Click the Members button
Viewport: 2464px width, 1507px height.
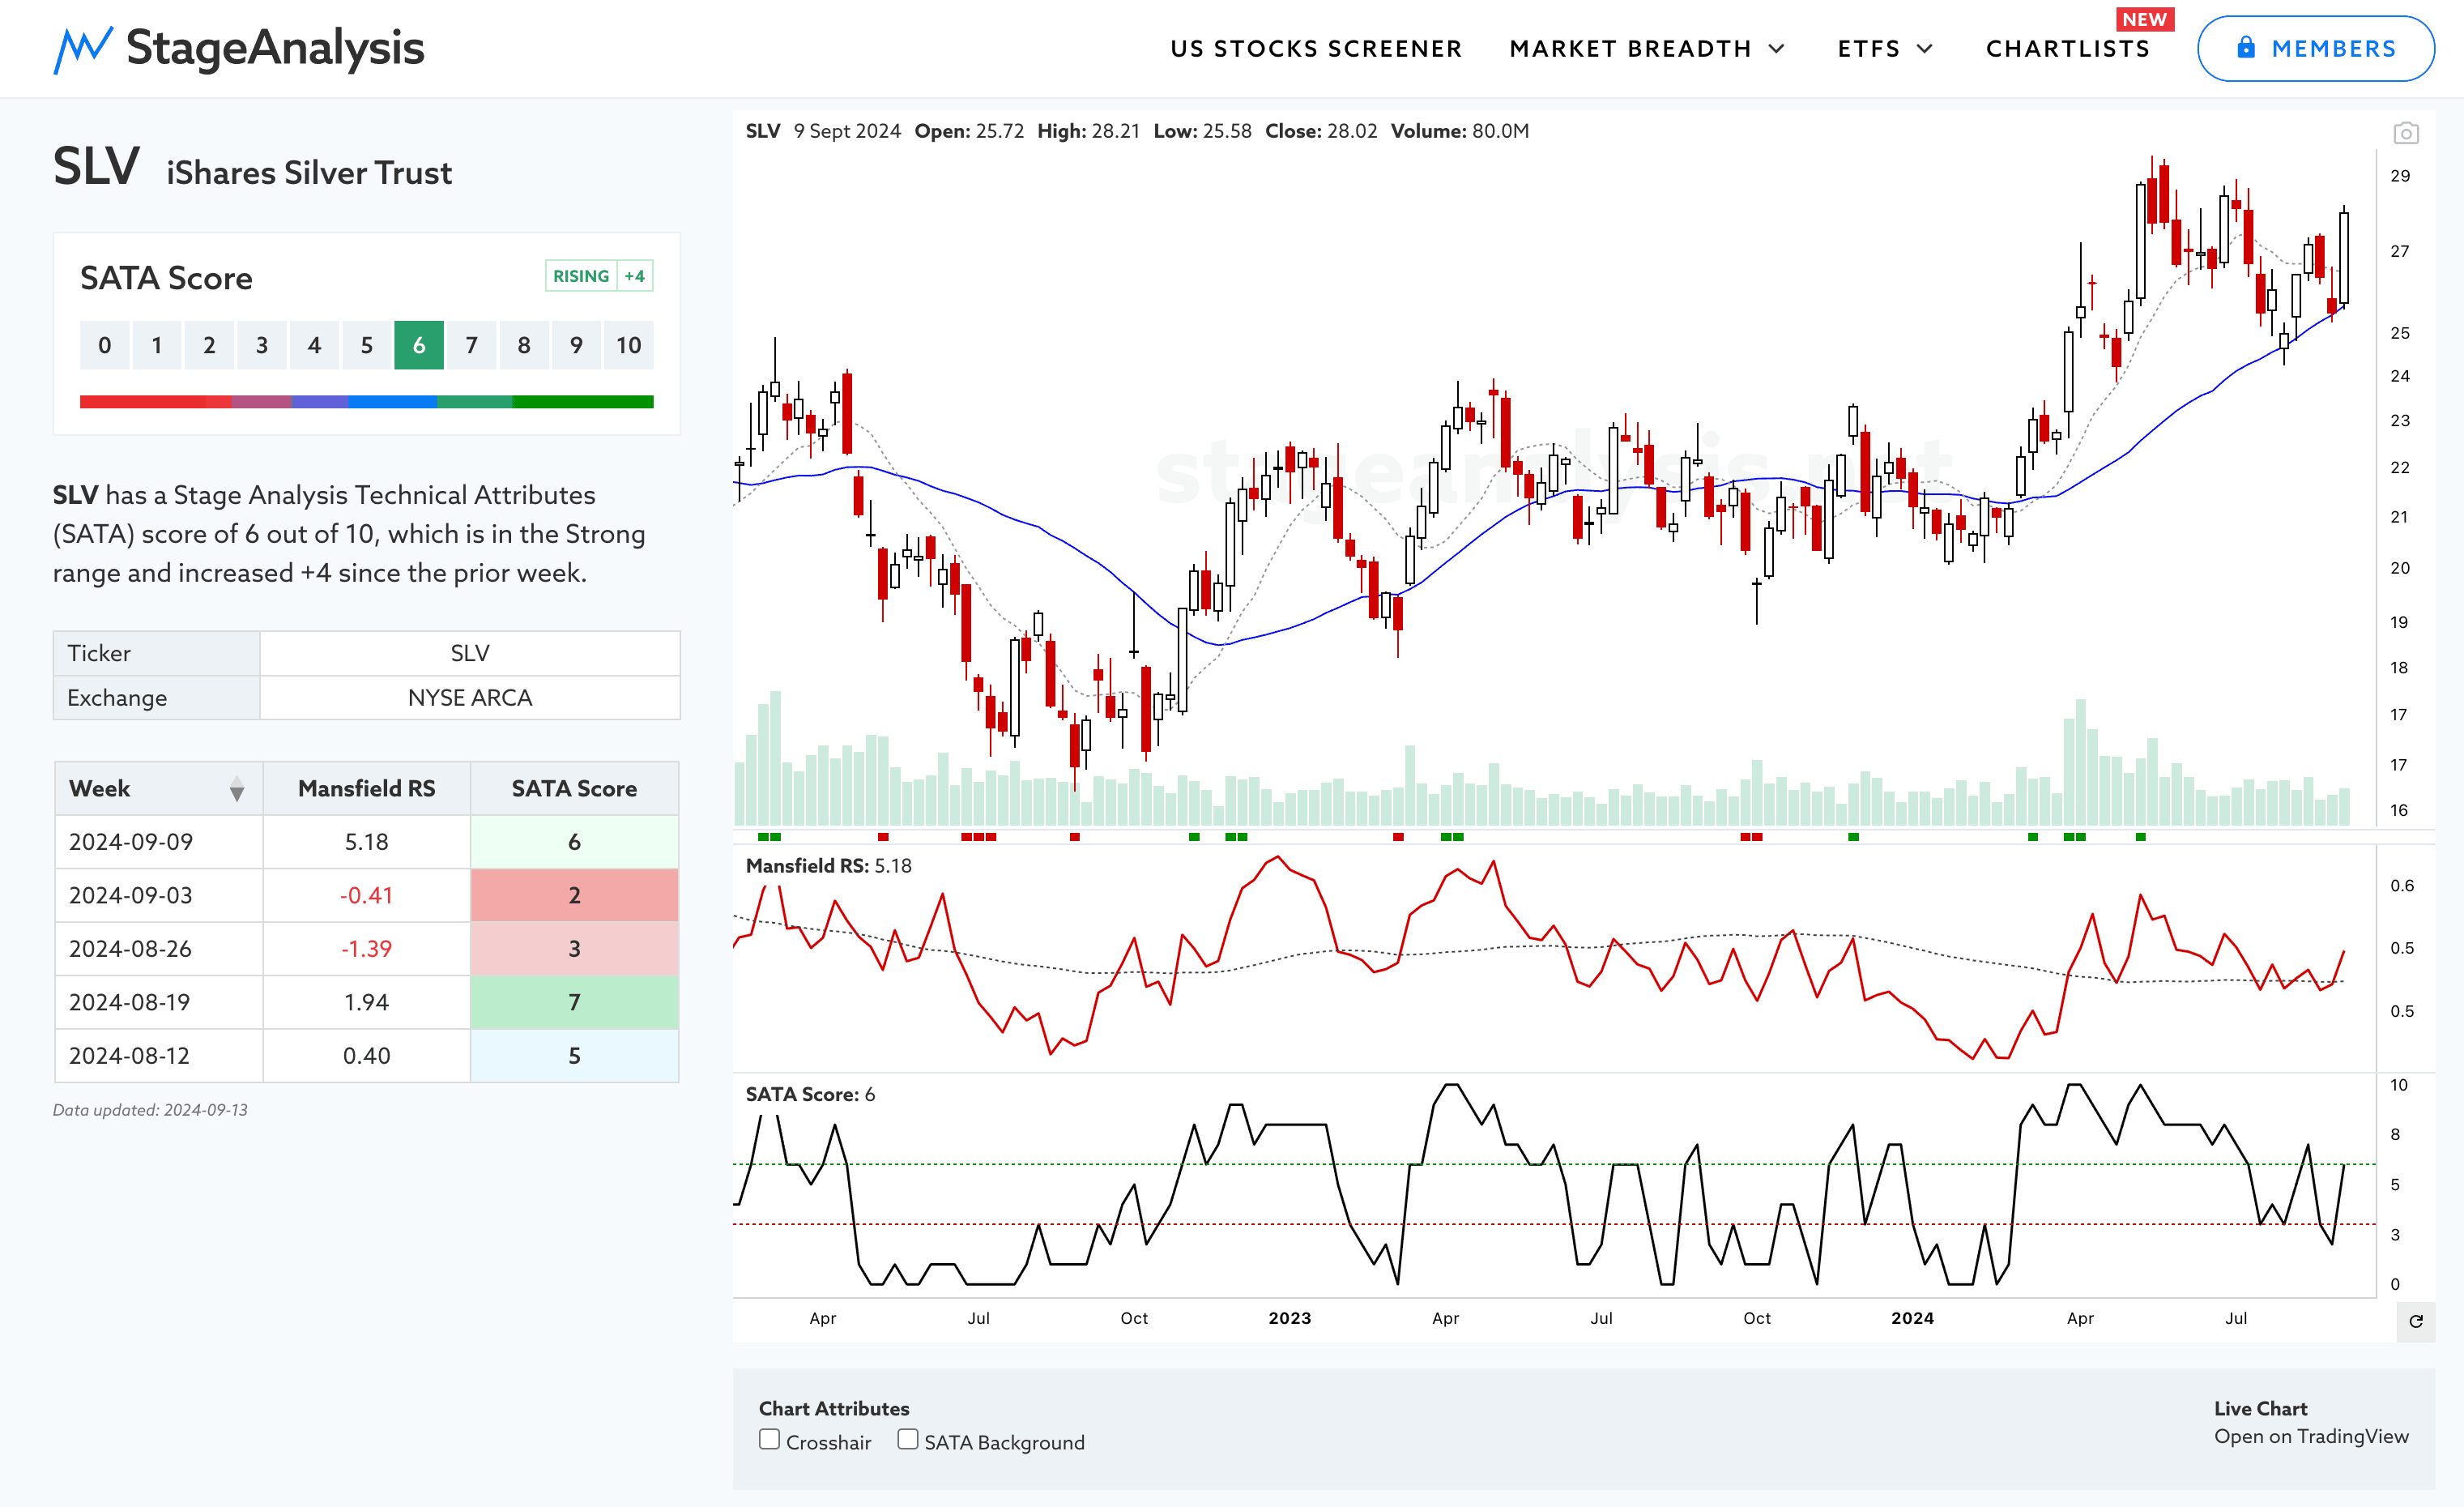point(2315,48)
